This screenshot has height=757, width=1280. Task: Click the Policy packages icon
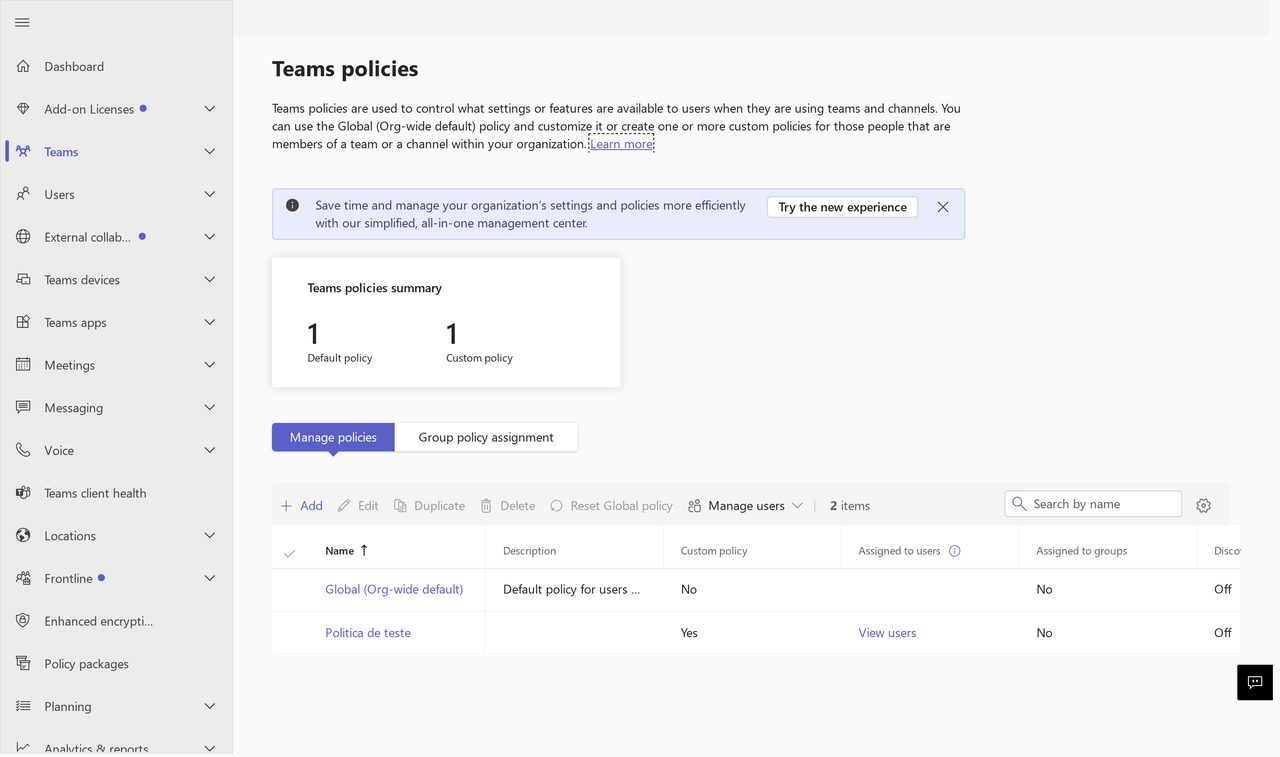(x=23, y=664)
